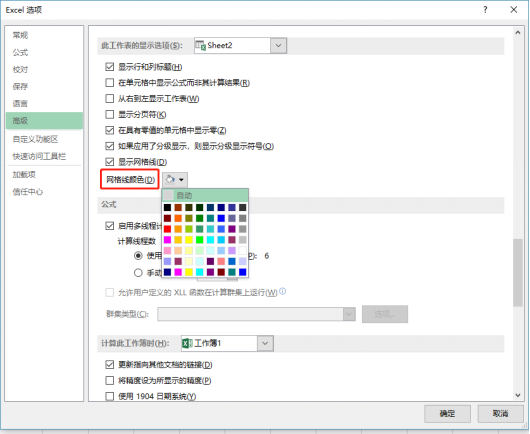Click 计算此工作簿时(H) label
530x434 pixels.
(135, 343)
